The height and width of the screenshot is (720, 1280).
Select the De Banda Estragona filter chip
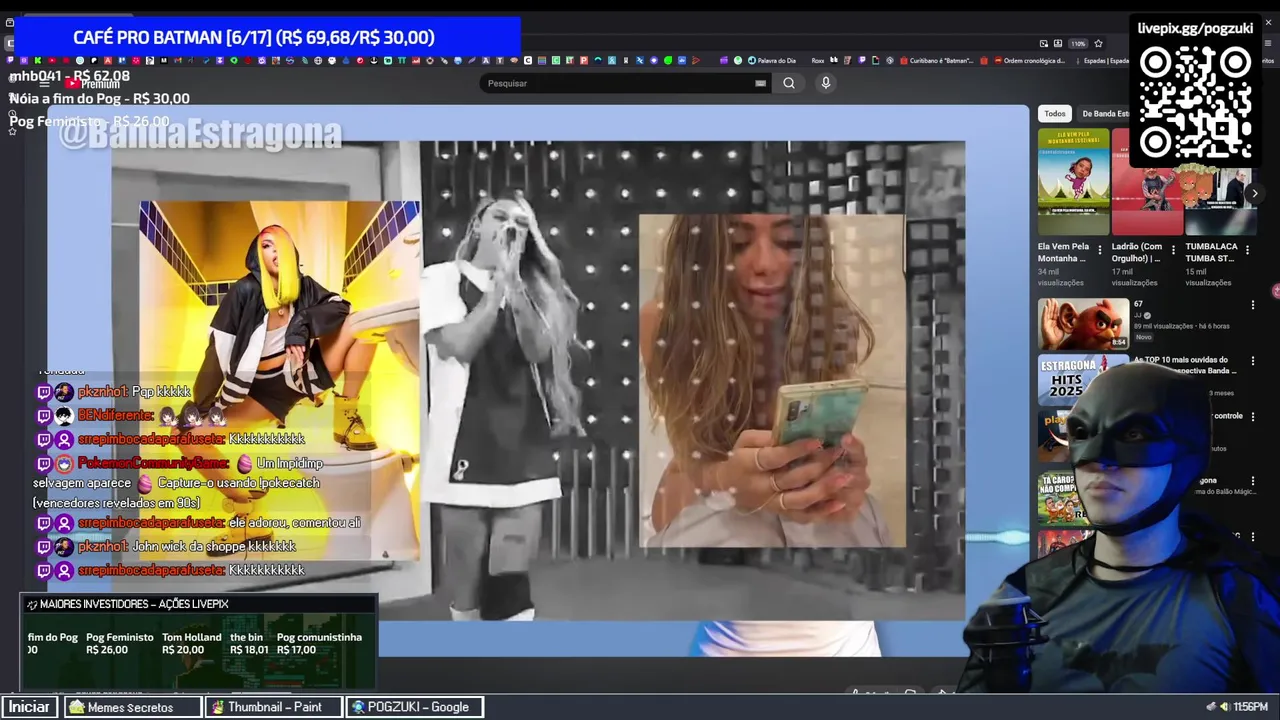(x=1105, y=113)
